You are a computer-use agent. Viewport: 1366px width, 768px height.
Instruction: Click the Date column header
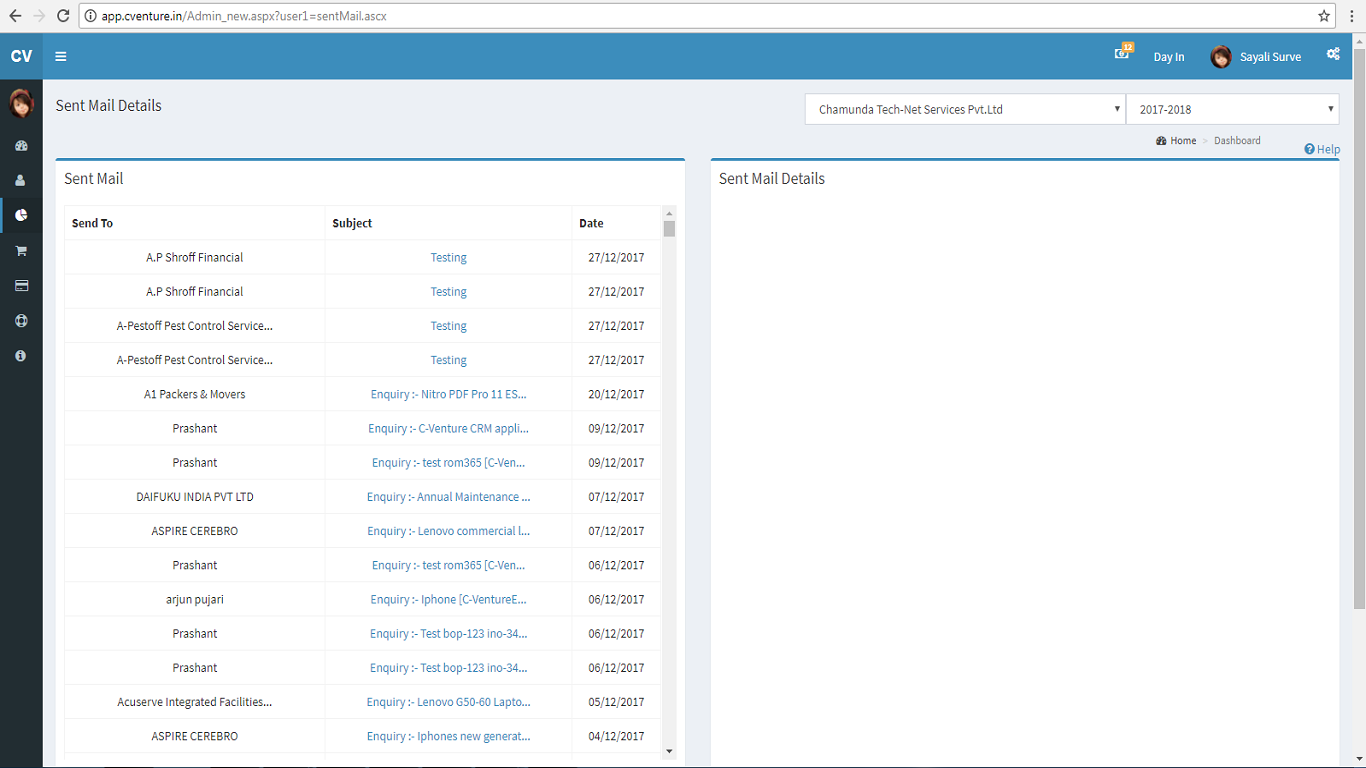click(616, 223)
